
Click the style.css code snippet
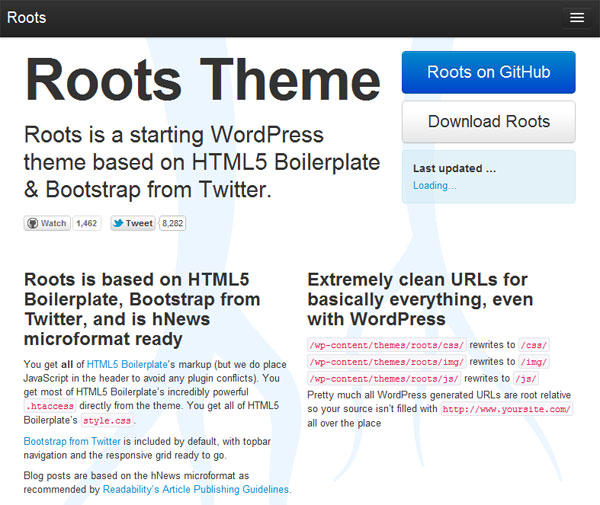(x=107, y=420)
